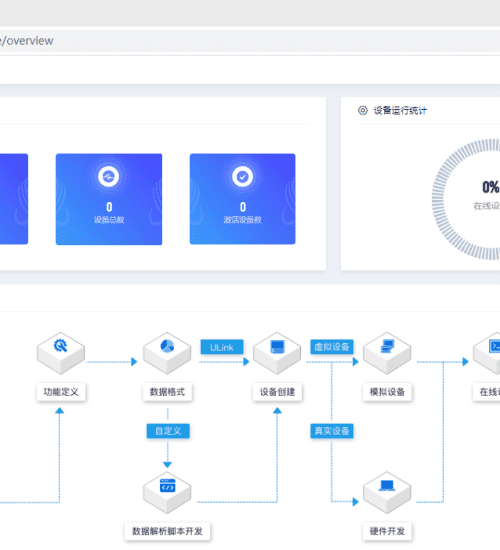Open the 数据格式 pie chart cube icon

pyautogui.click(x=167, y=353)
